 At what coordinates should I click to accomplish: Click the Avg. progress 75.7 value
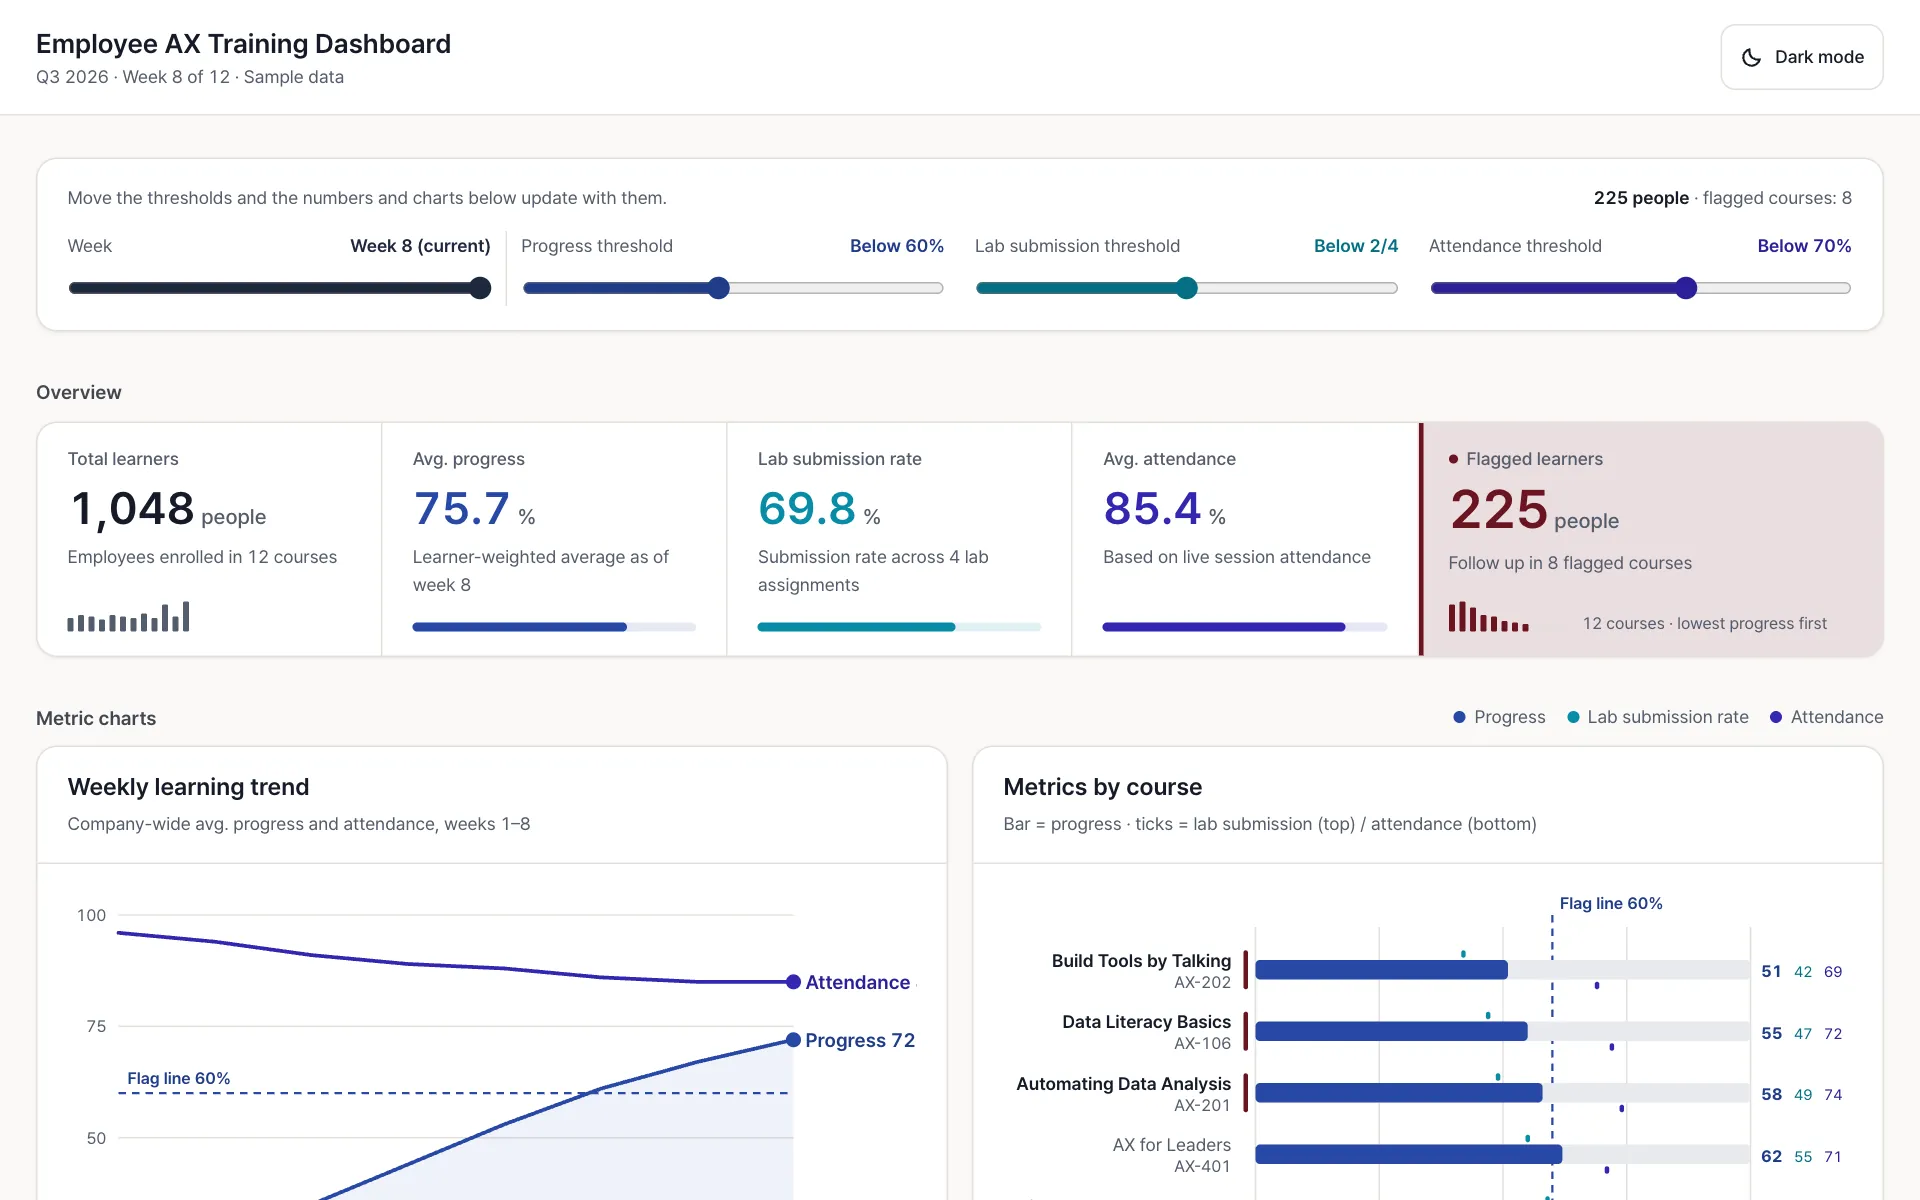point(461,508)
